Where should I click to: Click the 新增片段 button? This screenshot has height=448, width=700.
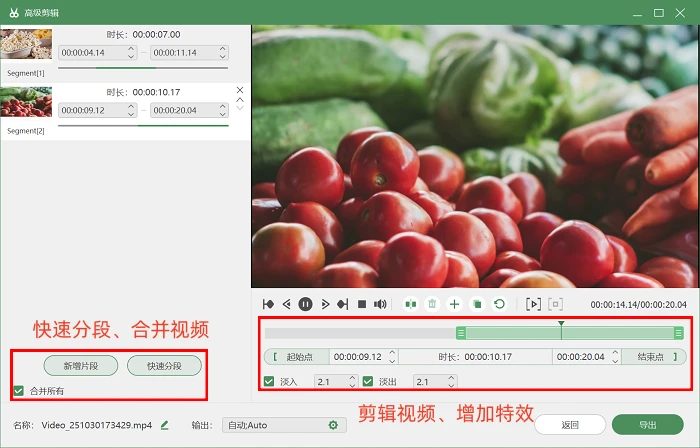(81, 366)
